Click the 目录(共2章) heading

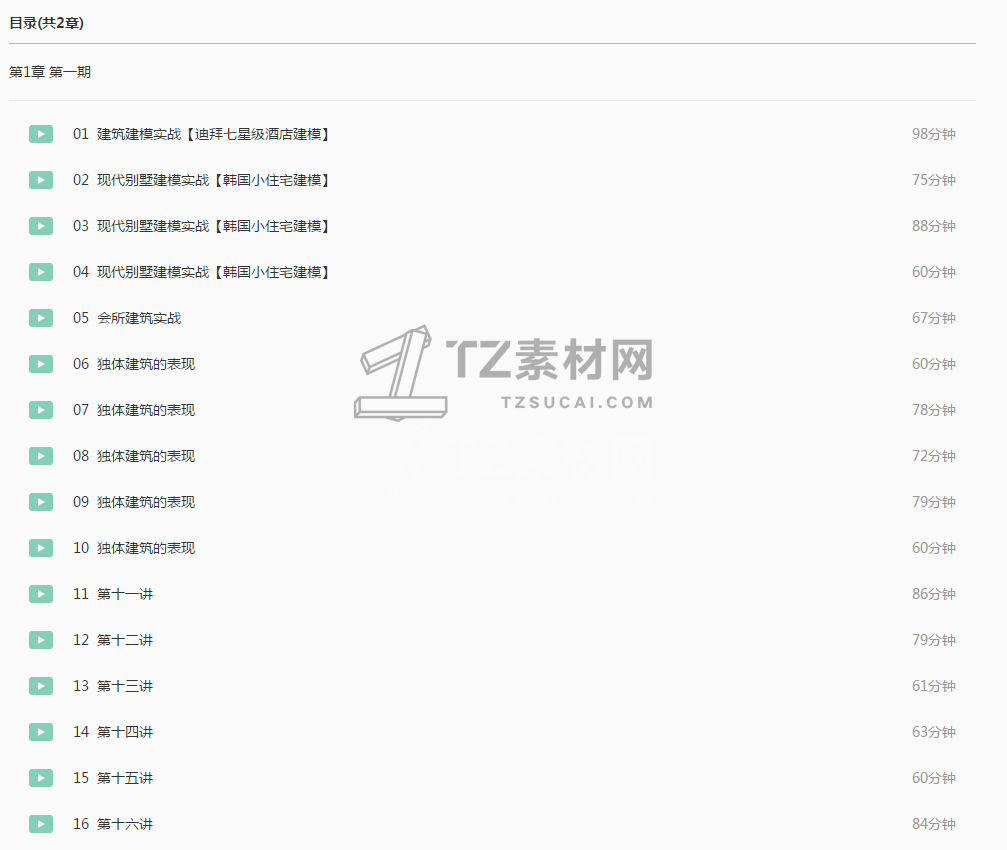pyautogui.click(x=46, y=23)
